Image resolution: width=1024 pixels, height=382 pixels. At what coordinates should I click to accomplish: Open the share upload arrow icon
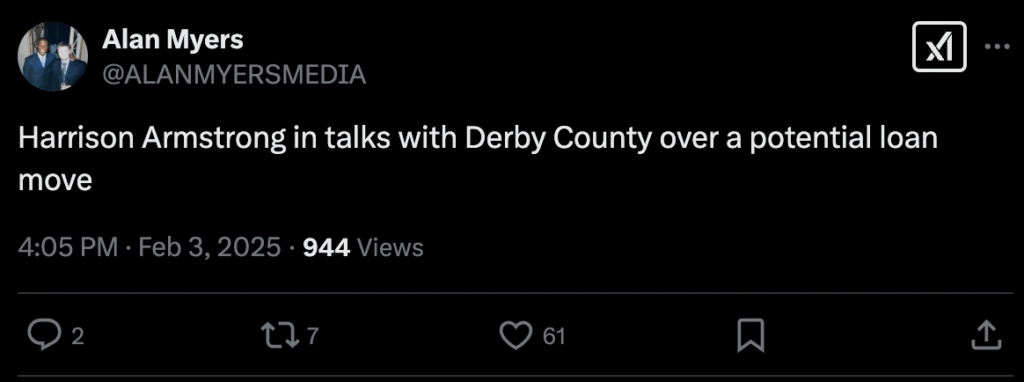coord(985,336)
